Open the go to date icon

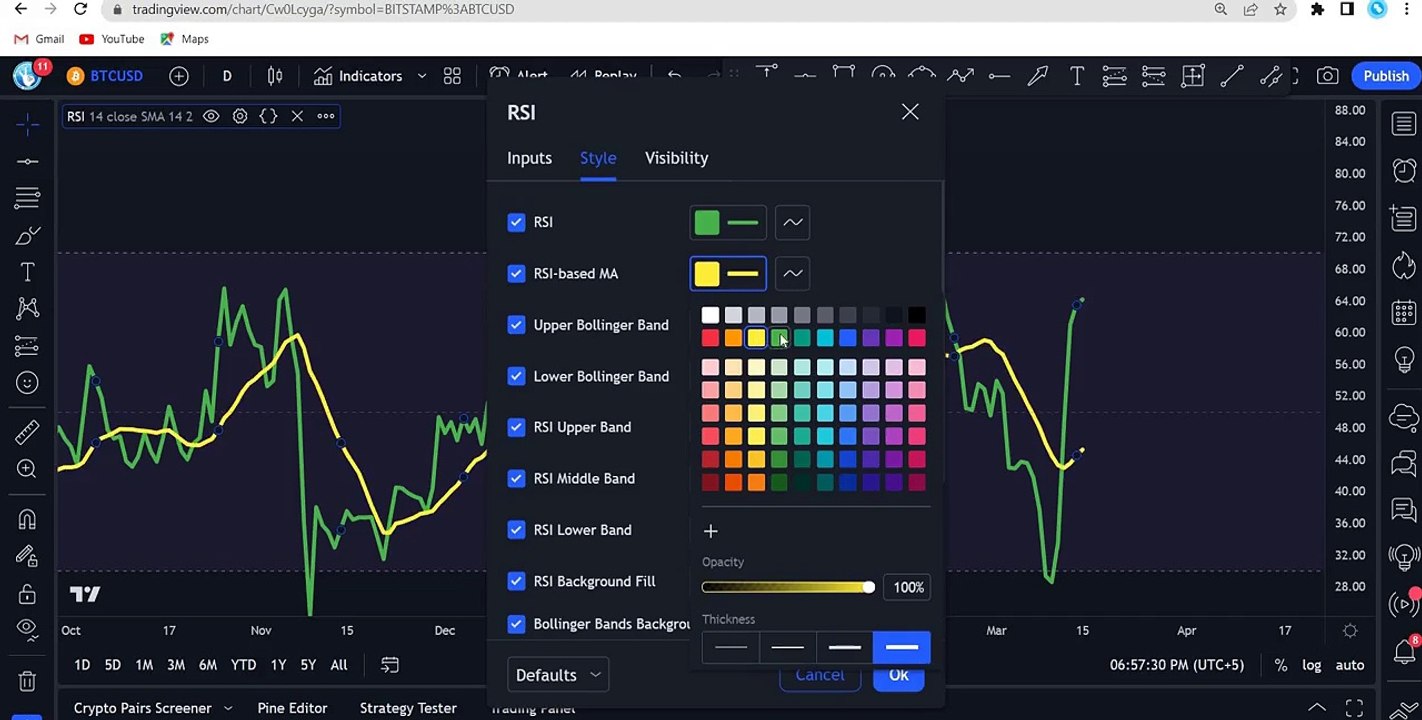point(390,665)
